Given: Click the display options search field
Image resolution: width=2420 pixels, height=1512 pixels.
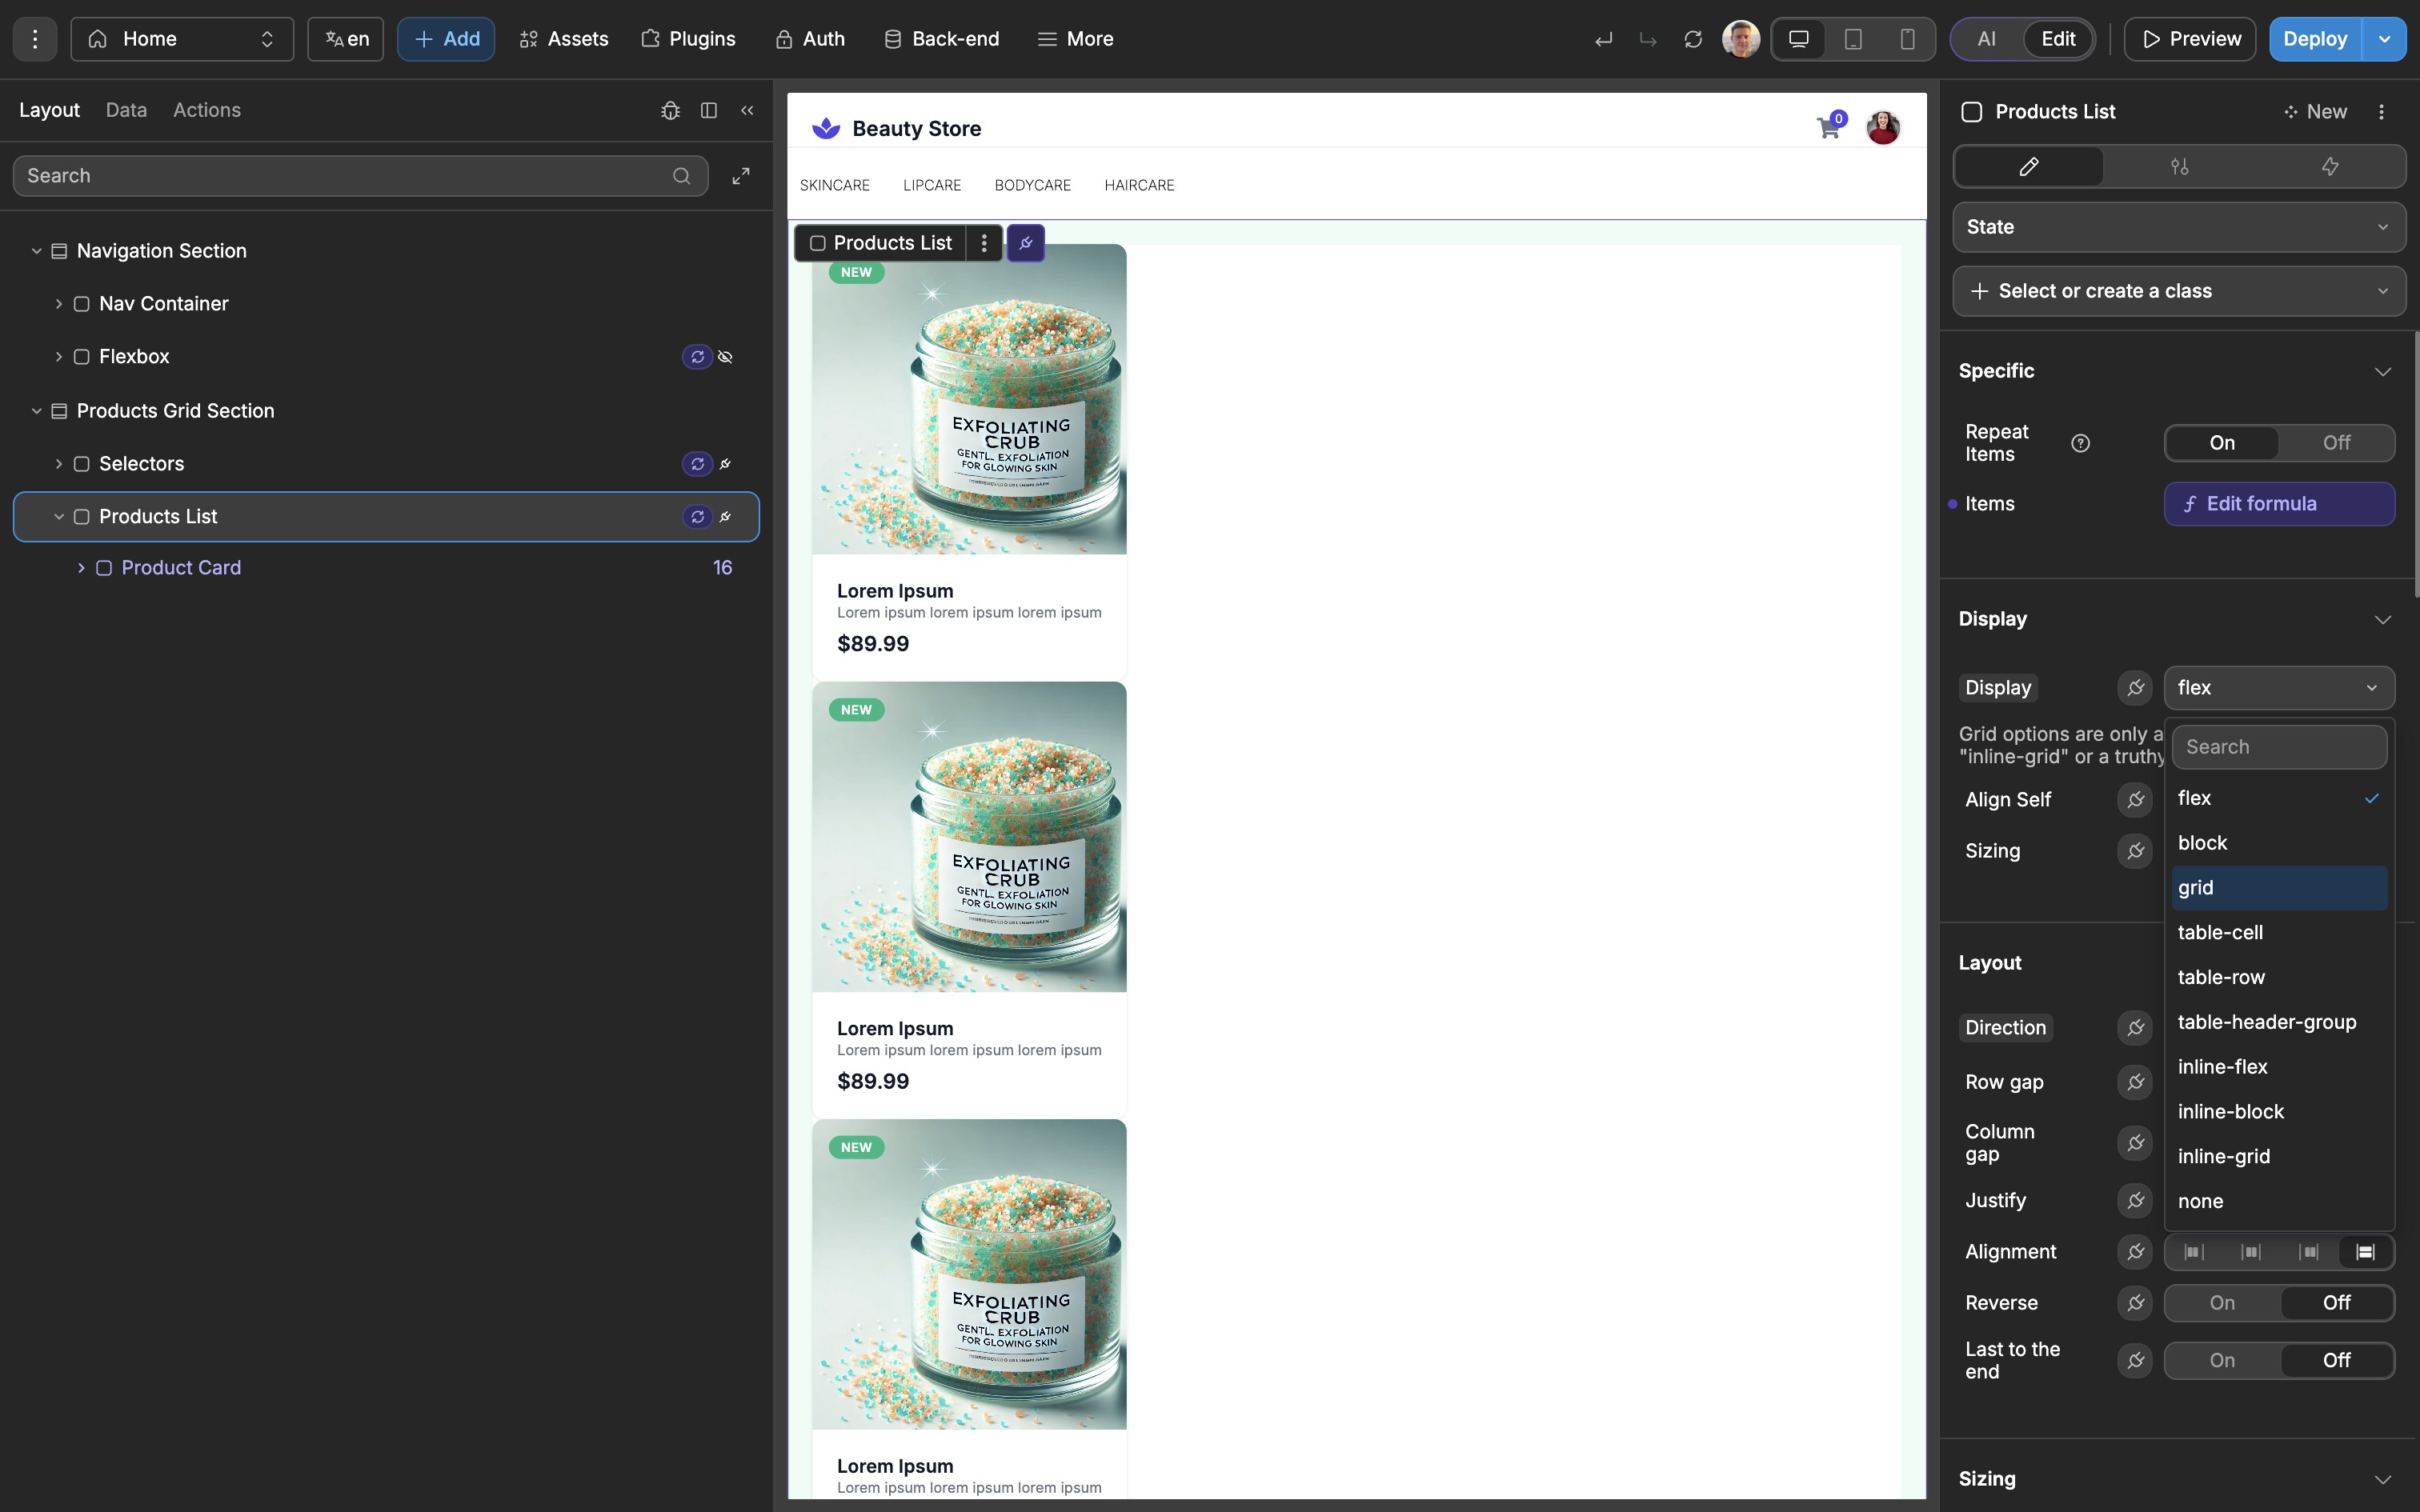Looking at the screenshot, I should [2279, 747].
